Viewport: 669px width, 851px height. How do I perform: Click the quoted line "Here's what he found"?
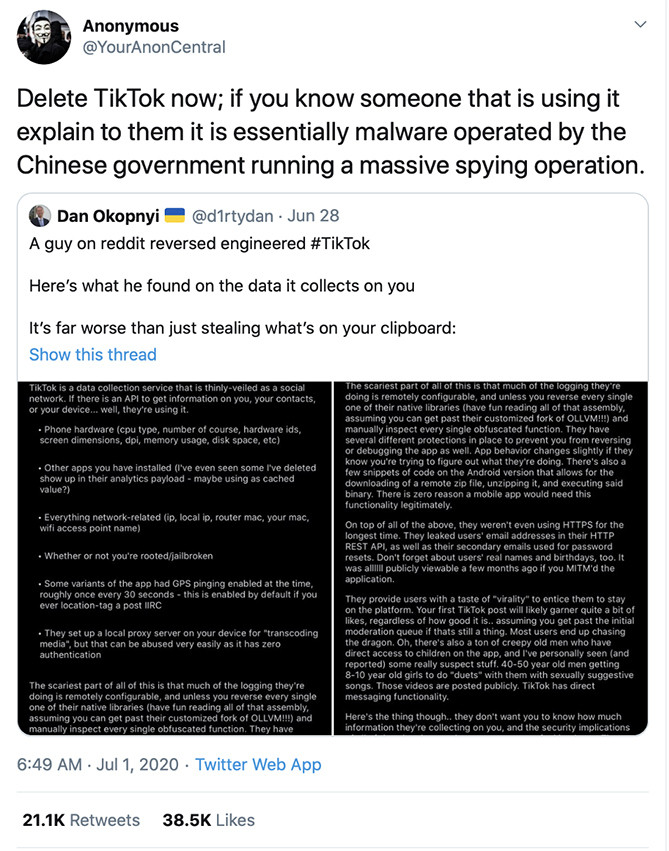pos(222,286)
